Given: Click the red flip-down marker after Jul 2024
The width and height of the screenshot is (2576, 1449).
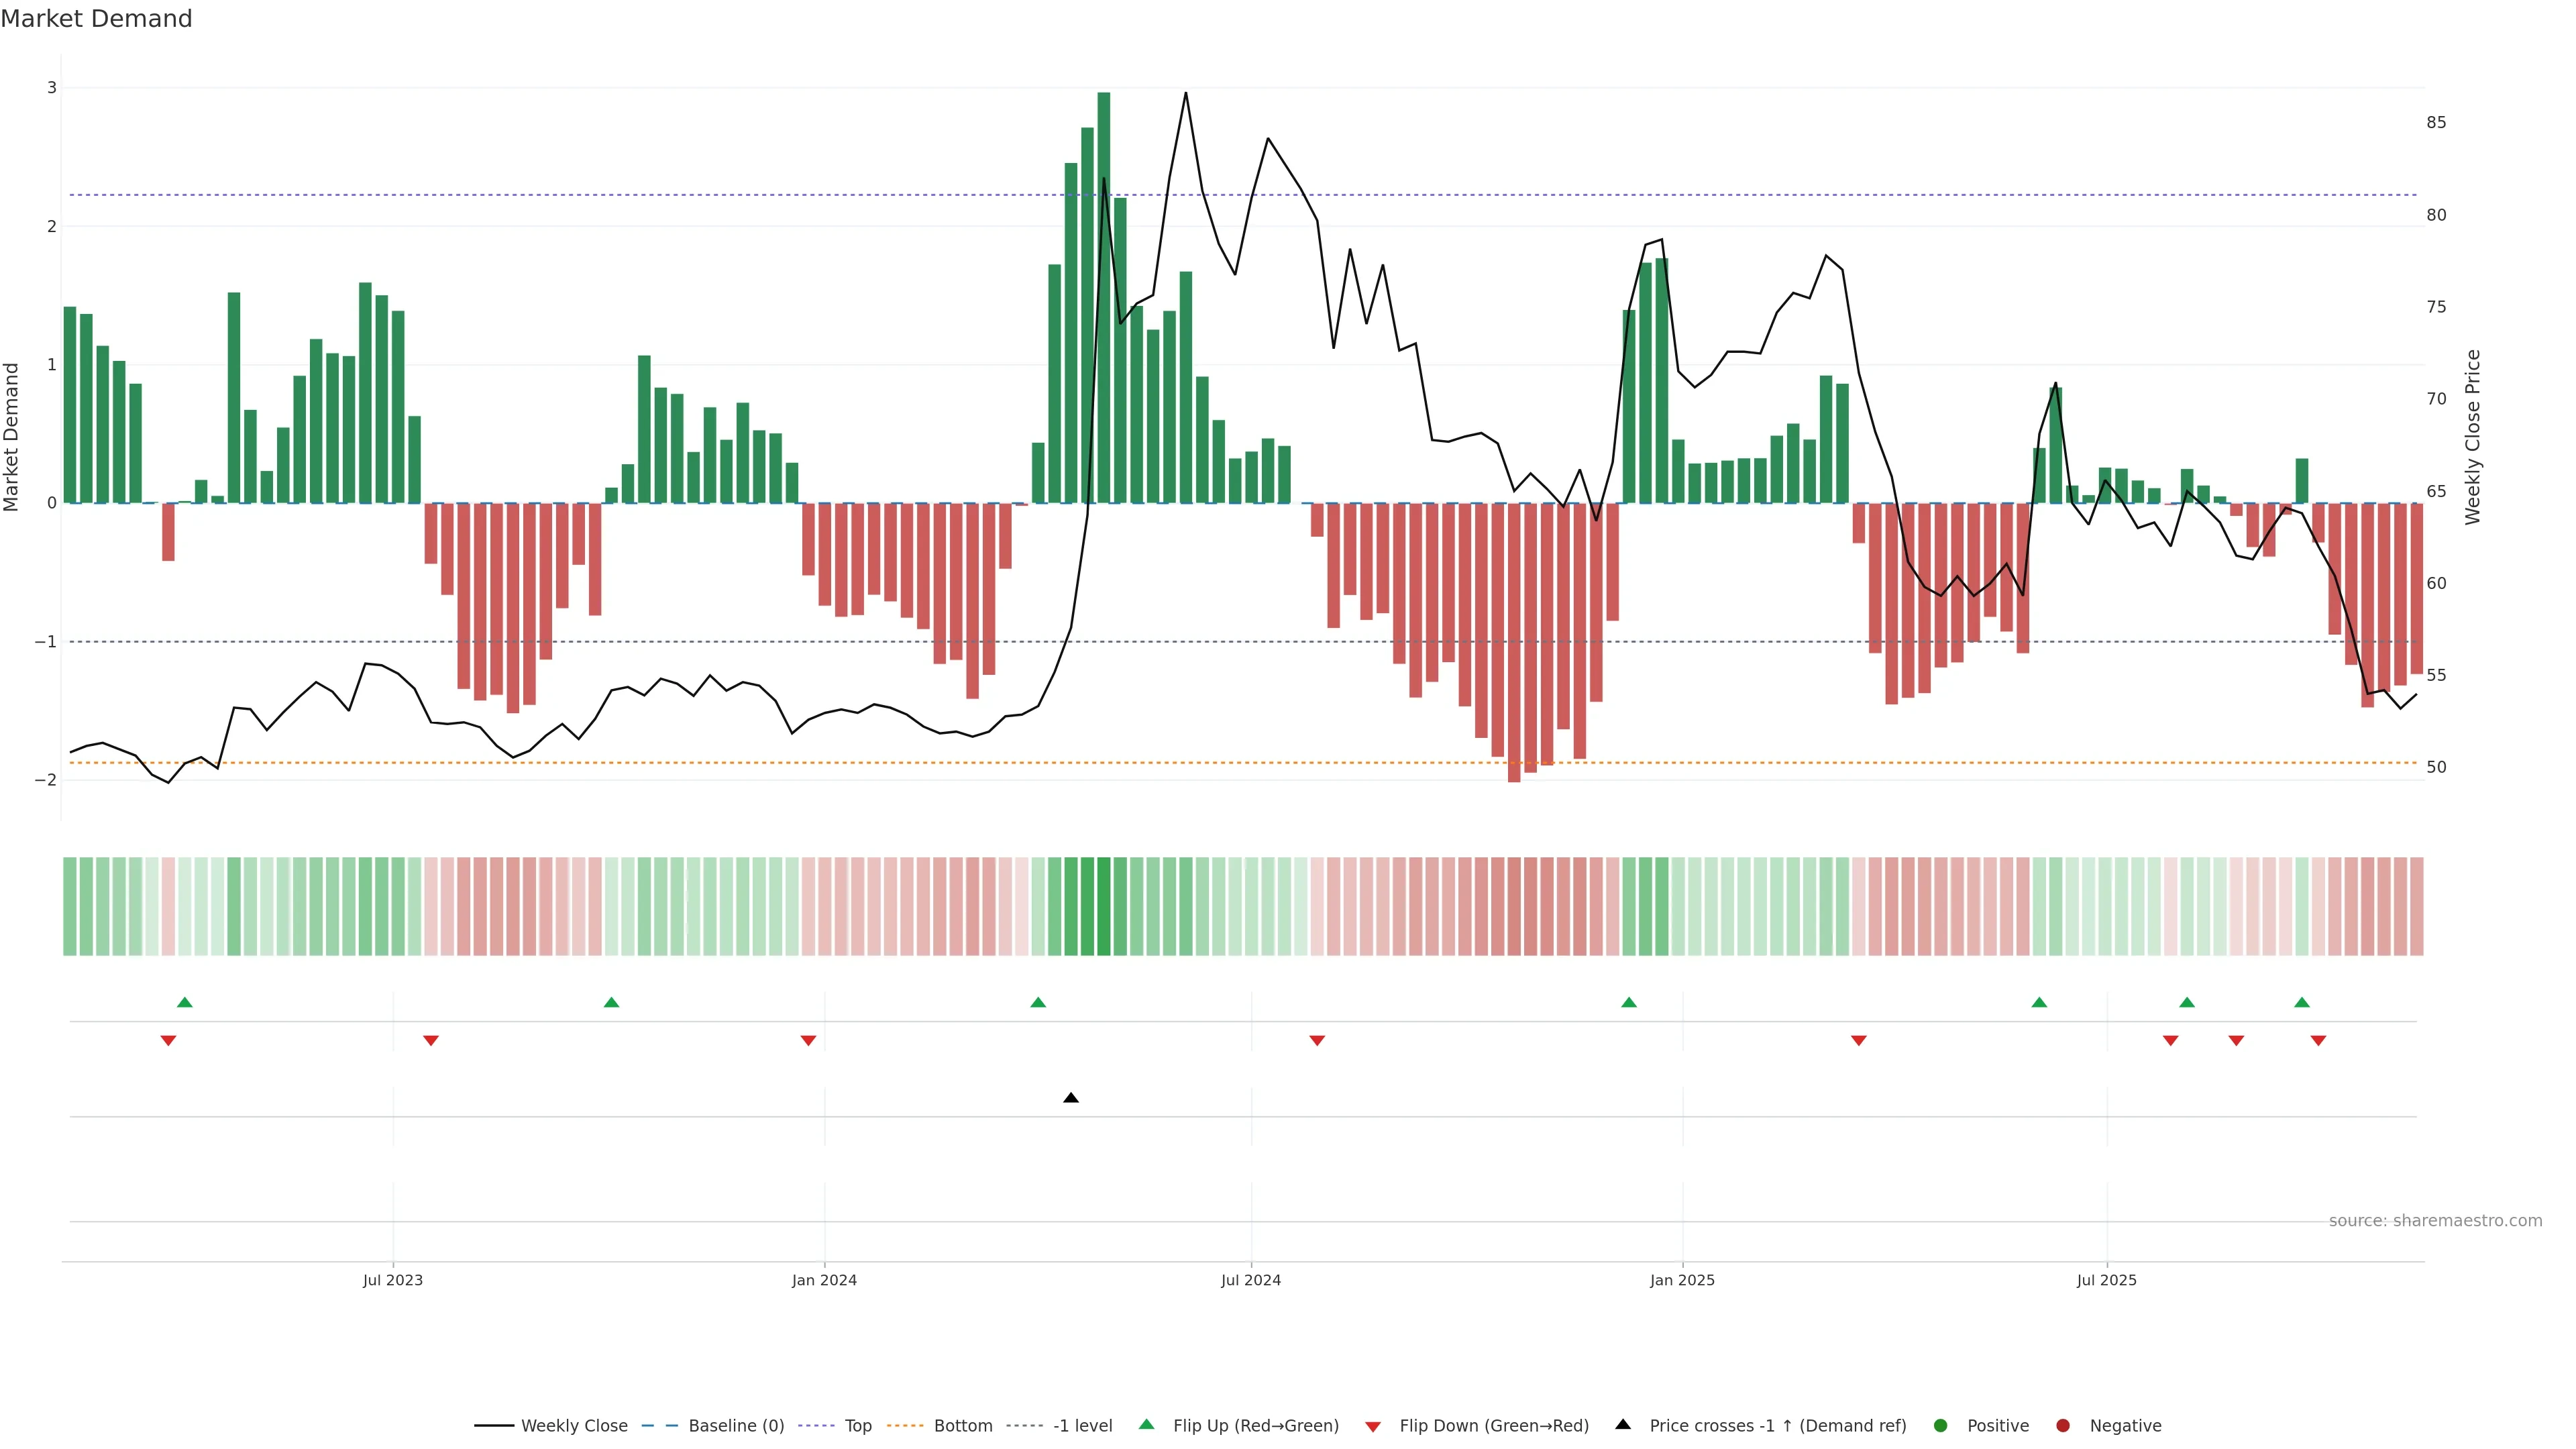Looking at the screenshot, I should pyautogui.click(x=1317, y=1041).
